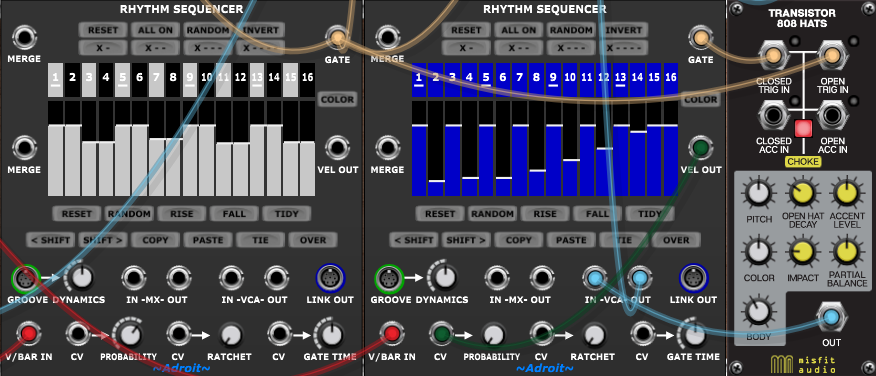
Task: Click the step 8 velocity bar, left sequencer
Action: pyautogui.click(x=173, y=149)
